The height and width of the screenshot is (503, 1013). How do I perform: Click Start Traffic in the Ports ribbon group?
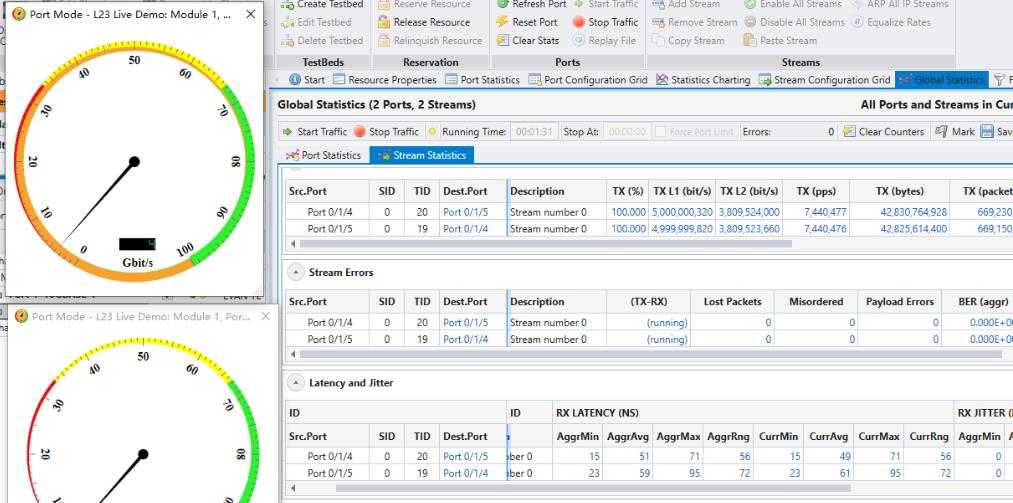tap(606, 4)
